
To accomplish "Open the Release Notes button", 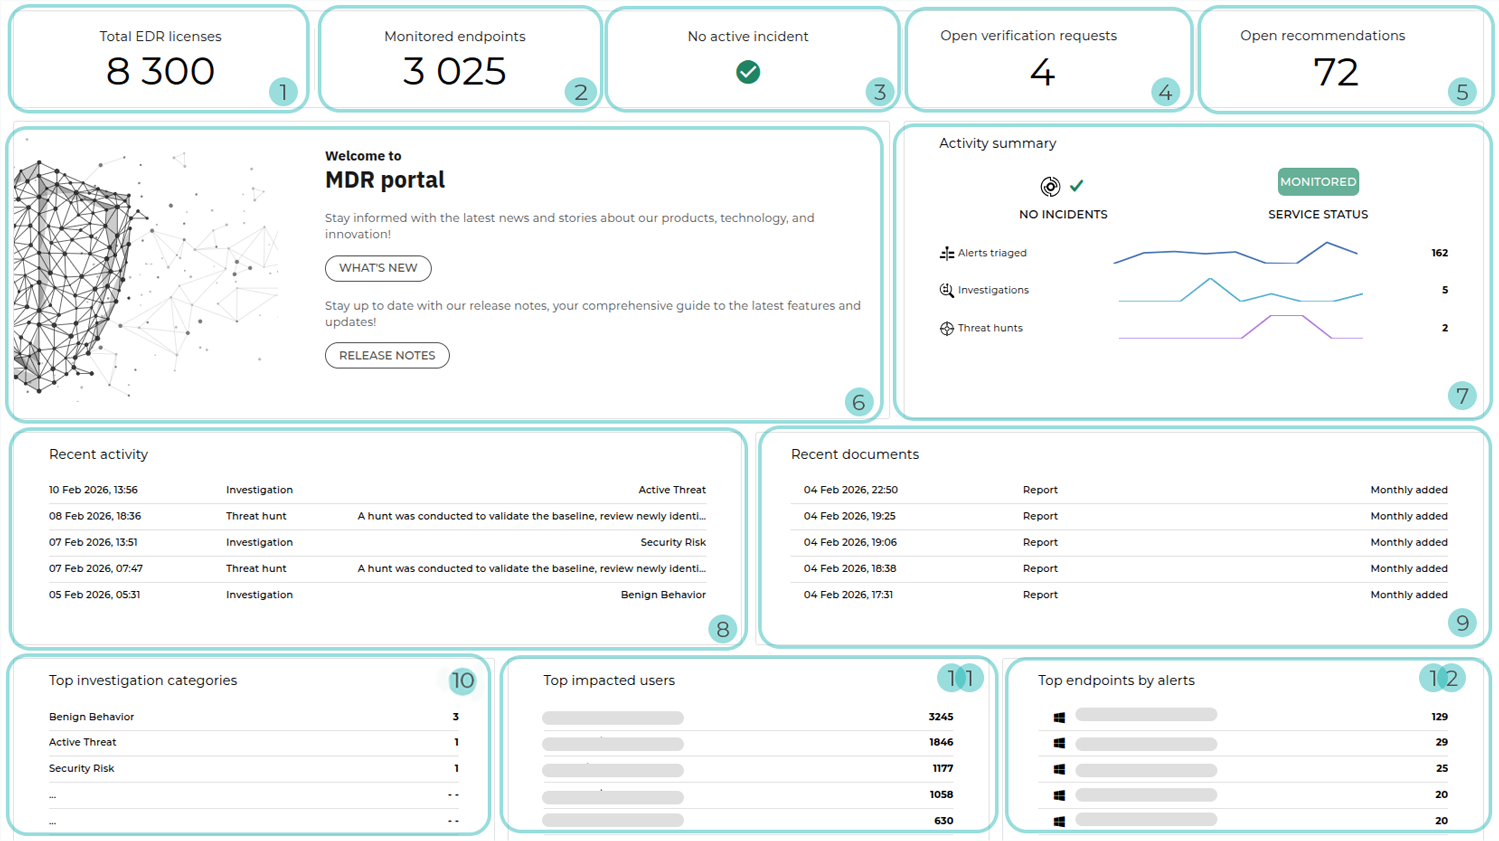I will 387,355.
